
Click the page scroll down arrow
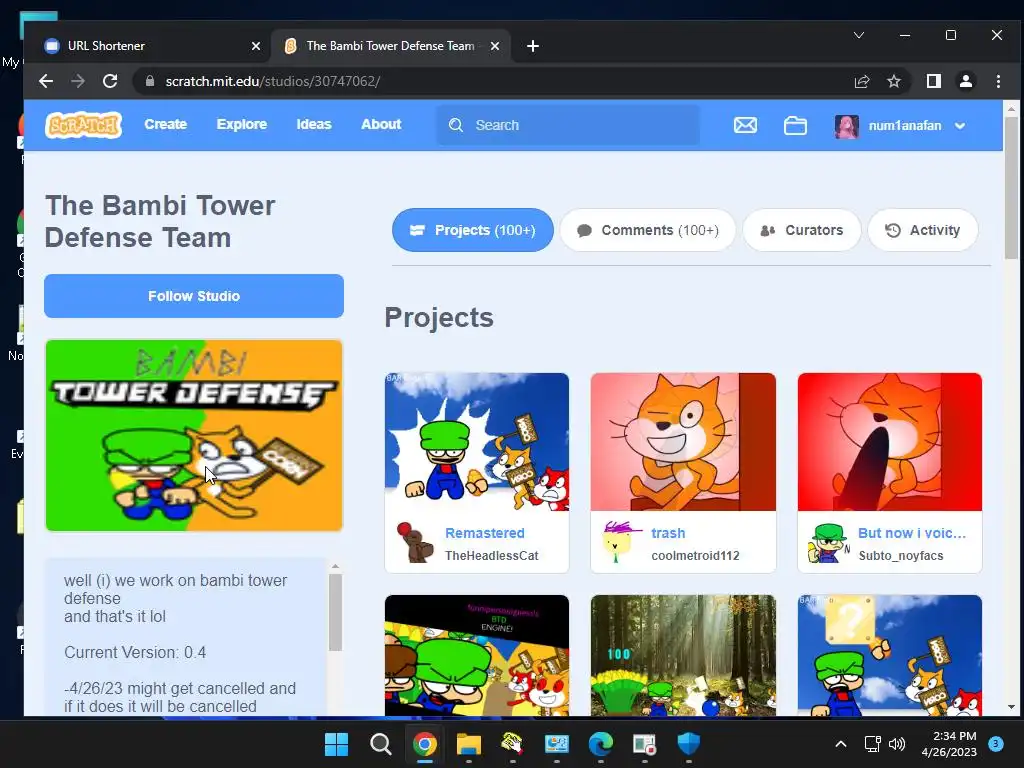click(1011, 707)
